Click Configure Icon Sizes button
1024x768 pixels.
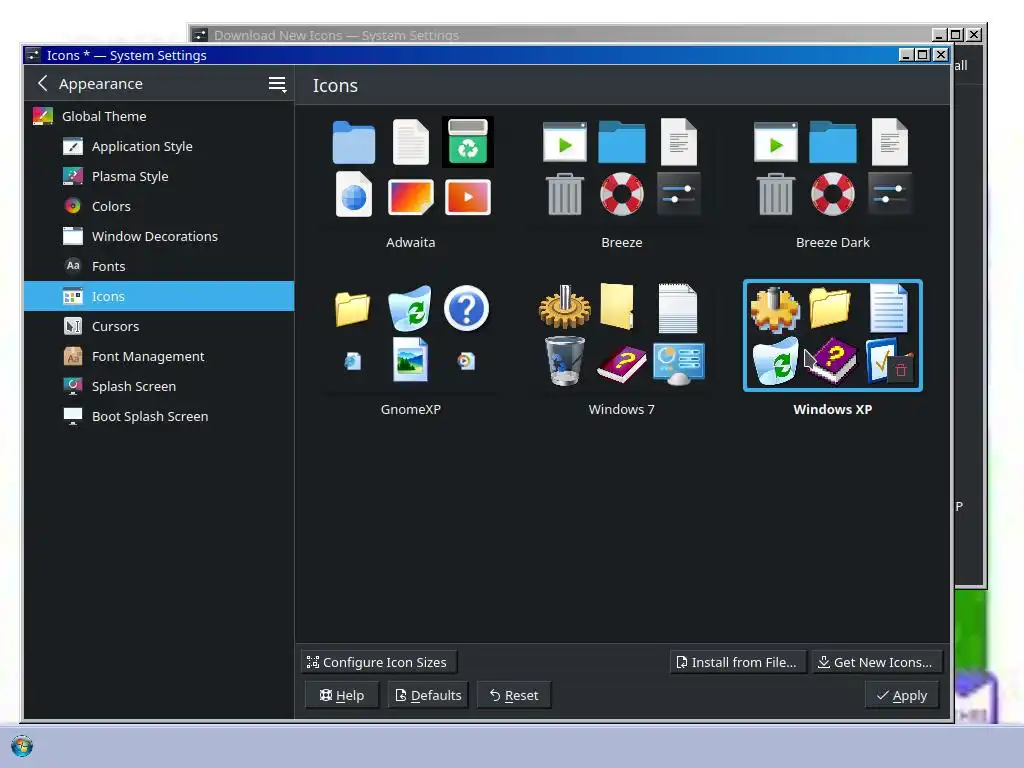(378, 662)
